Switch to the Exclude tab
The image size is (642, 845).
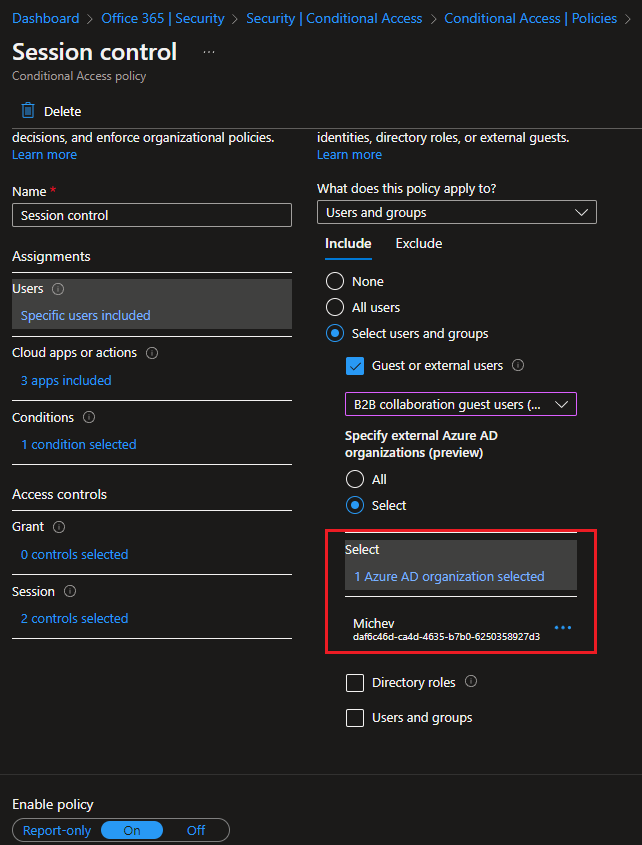[419, 244]
